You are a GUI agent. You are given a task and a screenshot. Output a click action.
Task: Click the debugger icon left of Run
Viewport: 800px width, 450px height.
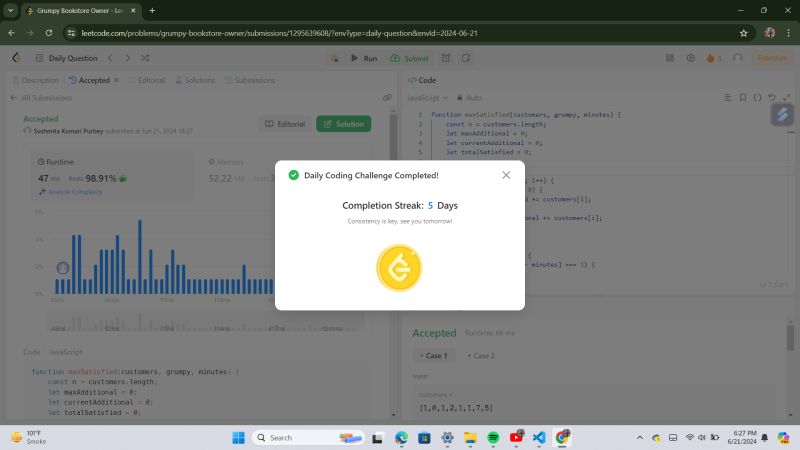click(x=334, y=58)
